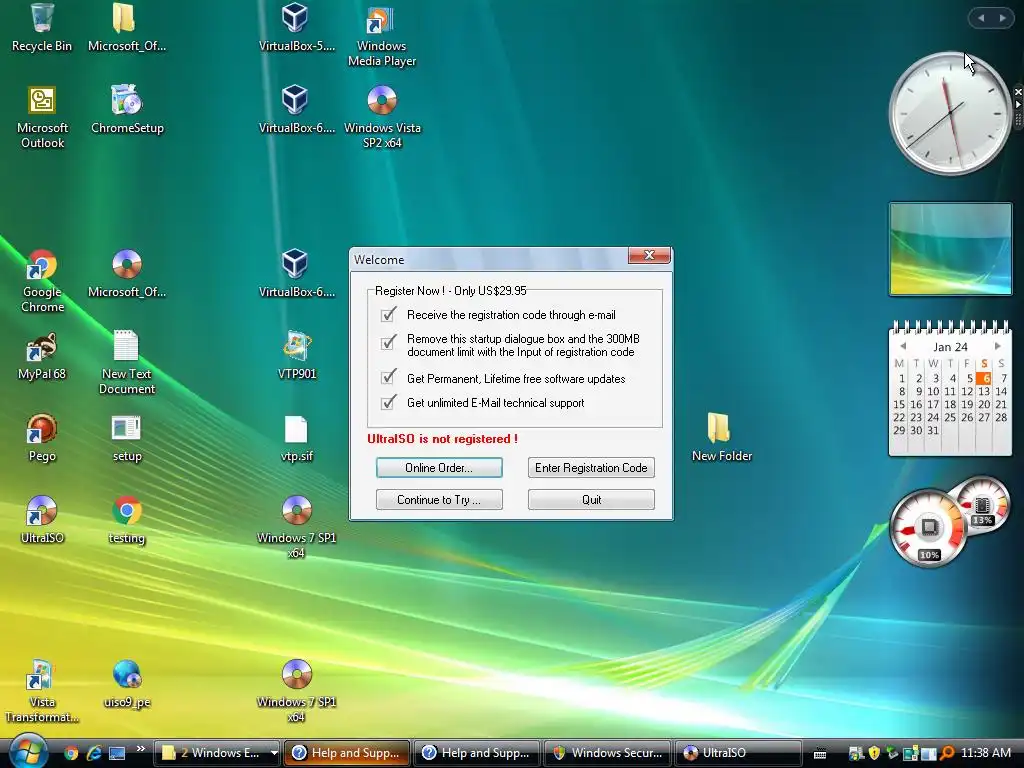Screen dimensions: 1024x768
Task: Click the Online Order... button
Action: 439,468
